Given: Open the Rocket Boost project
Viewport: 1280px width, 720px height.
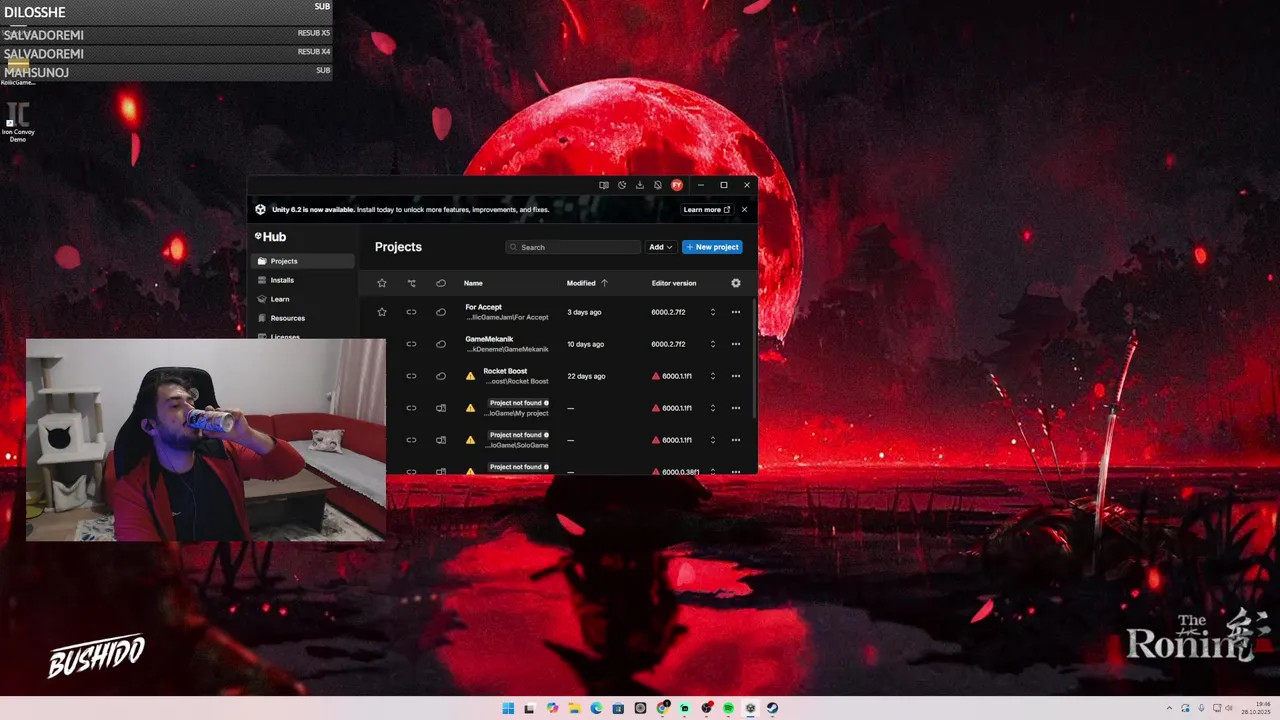Looking at the screenshot, I should pos(505,371).
